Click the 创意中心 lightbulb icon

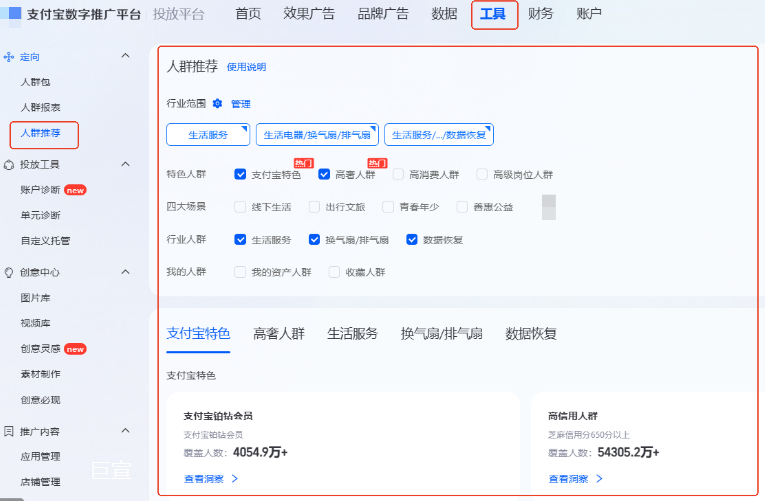(x=9, y=273)
